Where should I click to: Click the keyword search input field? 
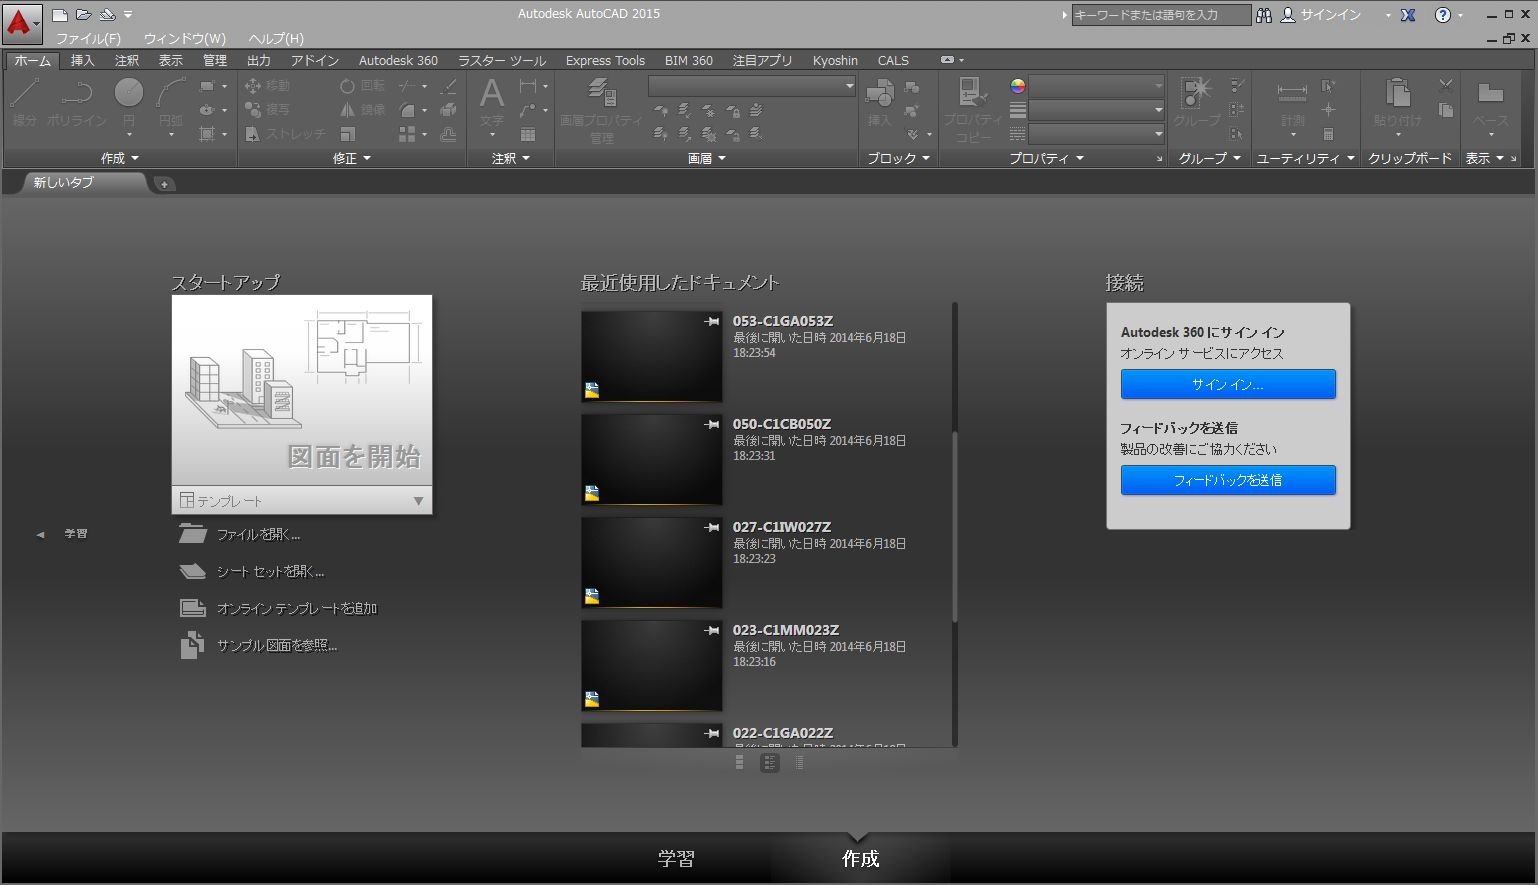pos(1161,15)
